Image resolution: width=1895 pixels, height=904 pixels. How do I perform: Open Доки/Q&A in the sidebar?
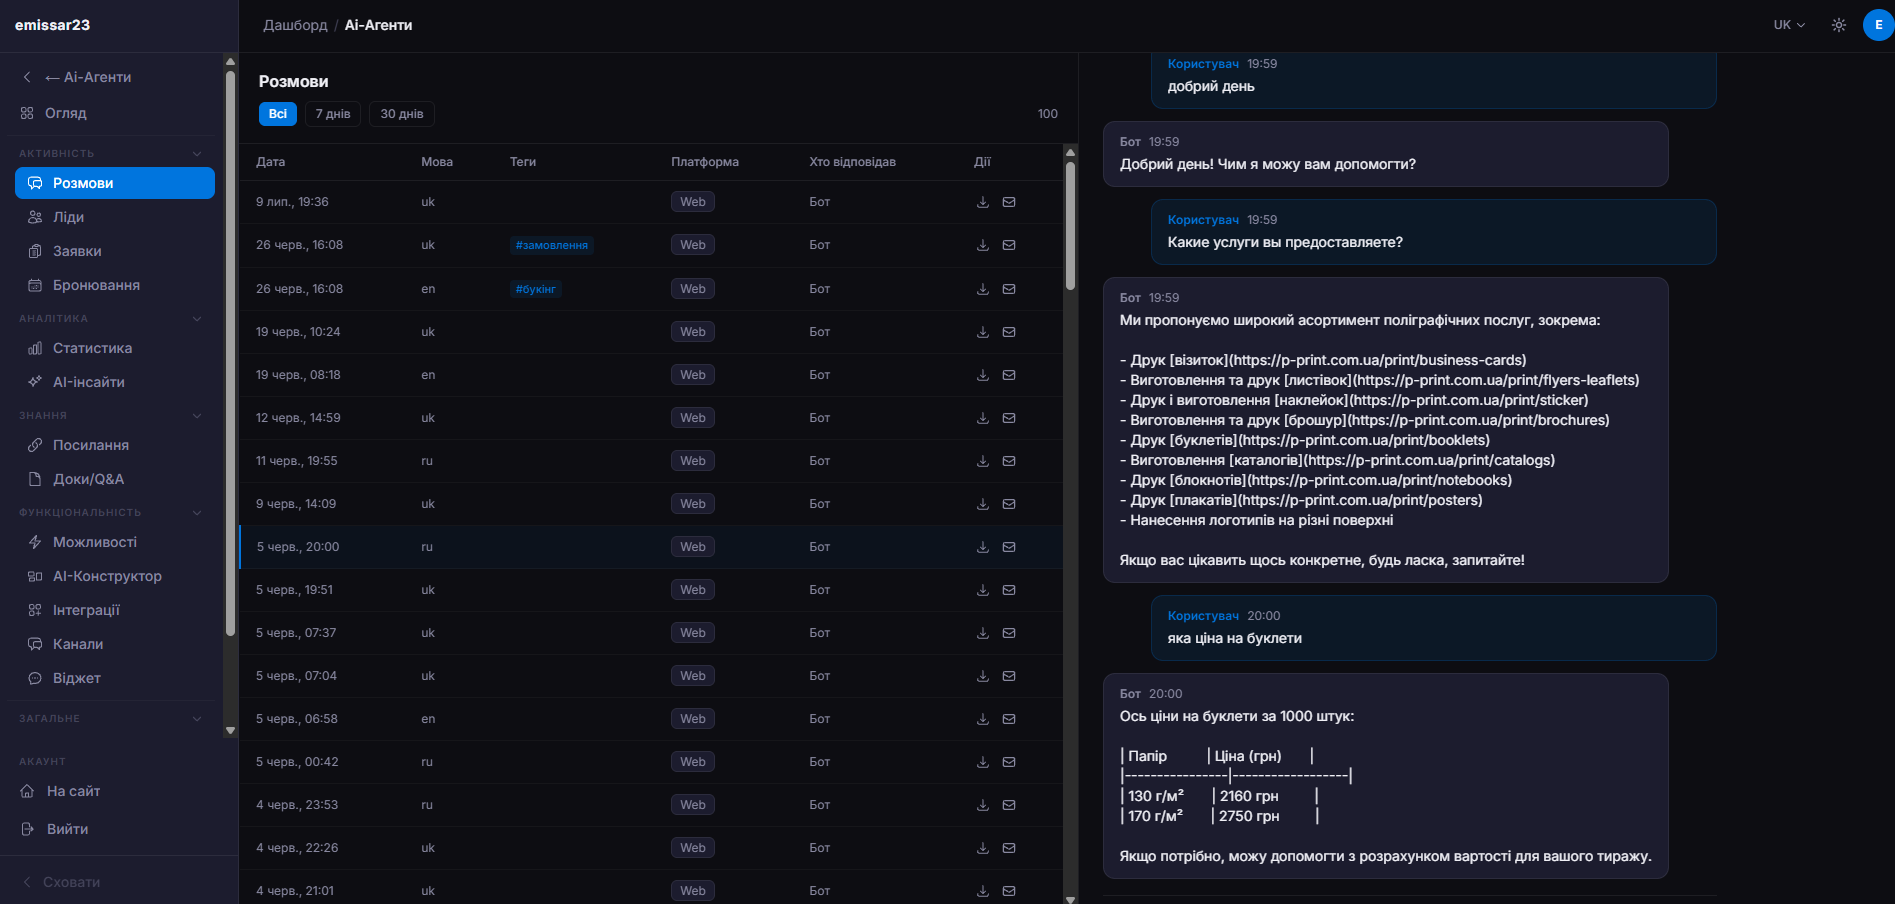pyautogui.click(x=115, y=479)
